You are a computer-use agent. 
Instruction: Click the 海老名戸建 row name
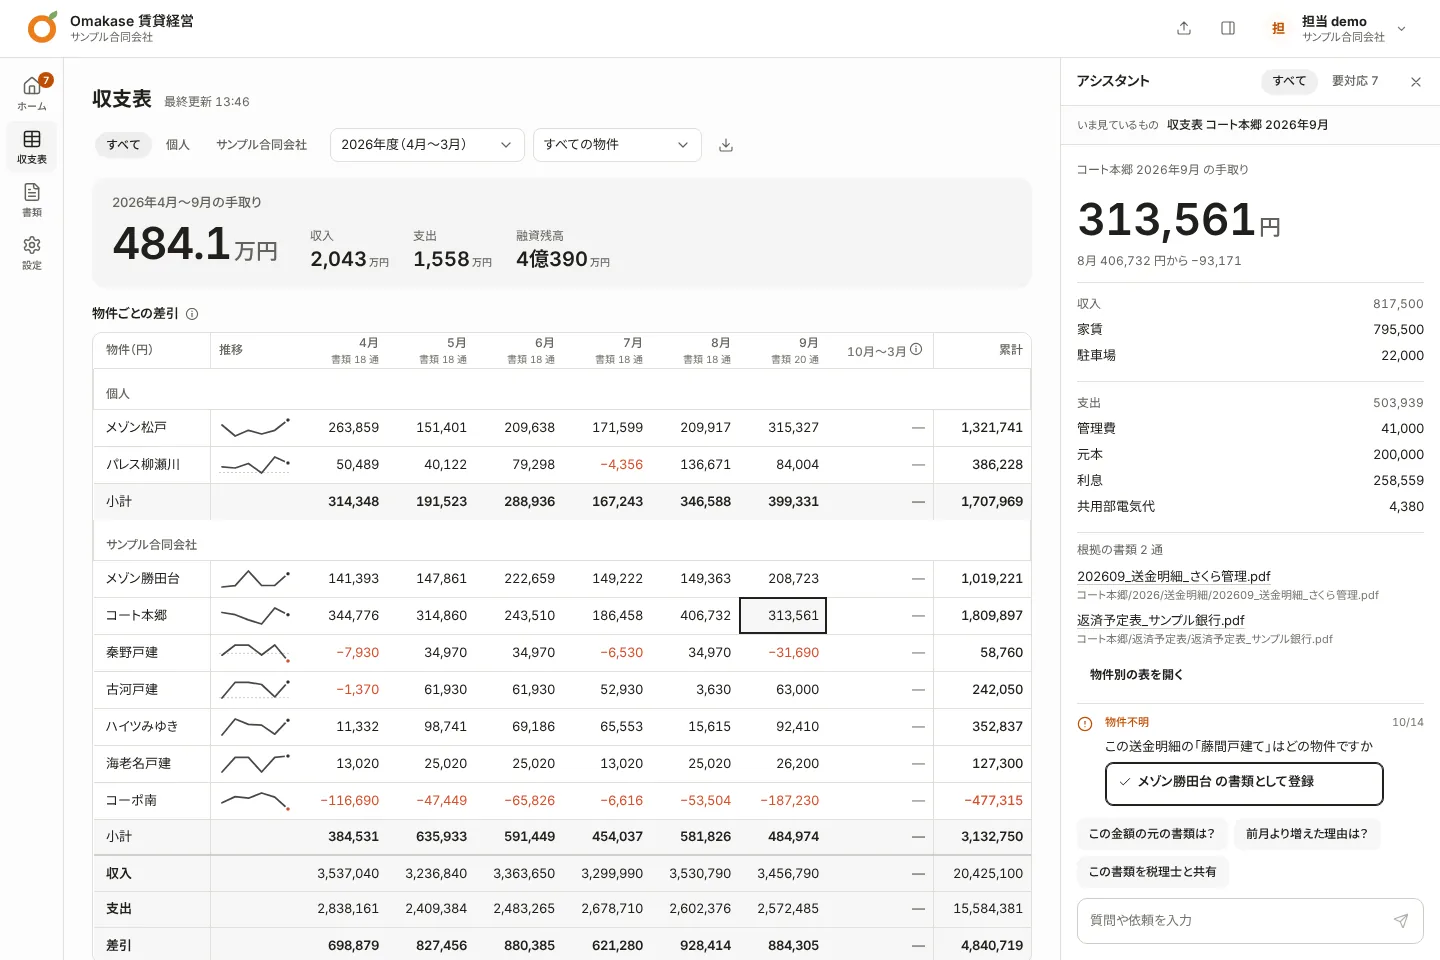(138, 764)
